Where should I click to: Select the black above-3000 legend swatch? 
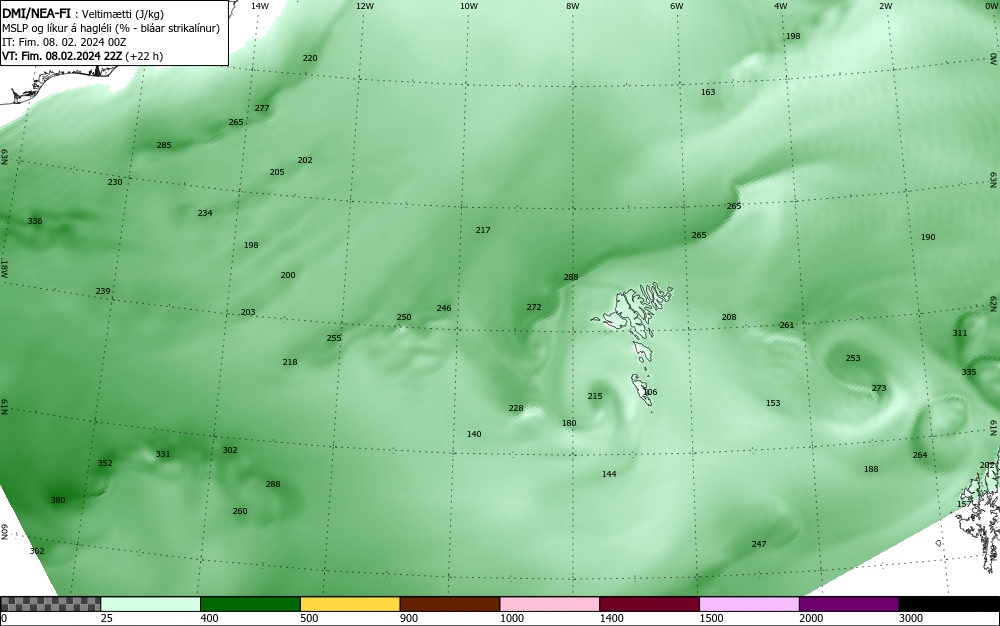click(x=949, y=604)
